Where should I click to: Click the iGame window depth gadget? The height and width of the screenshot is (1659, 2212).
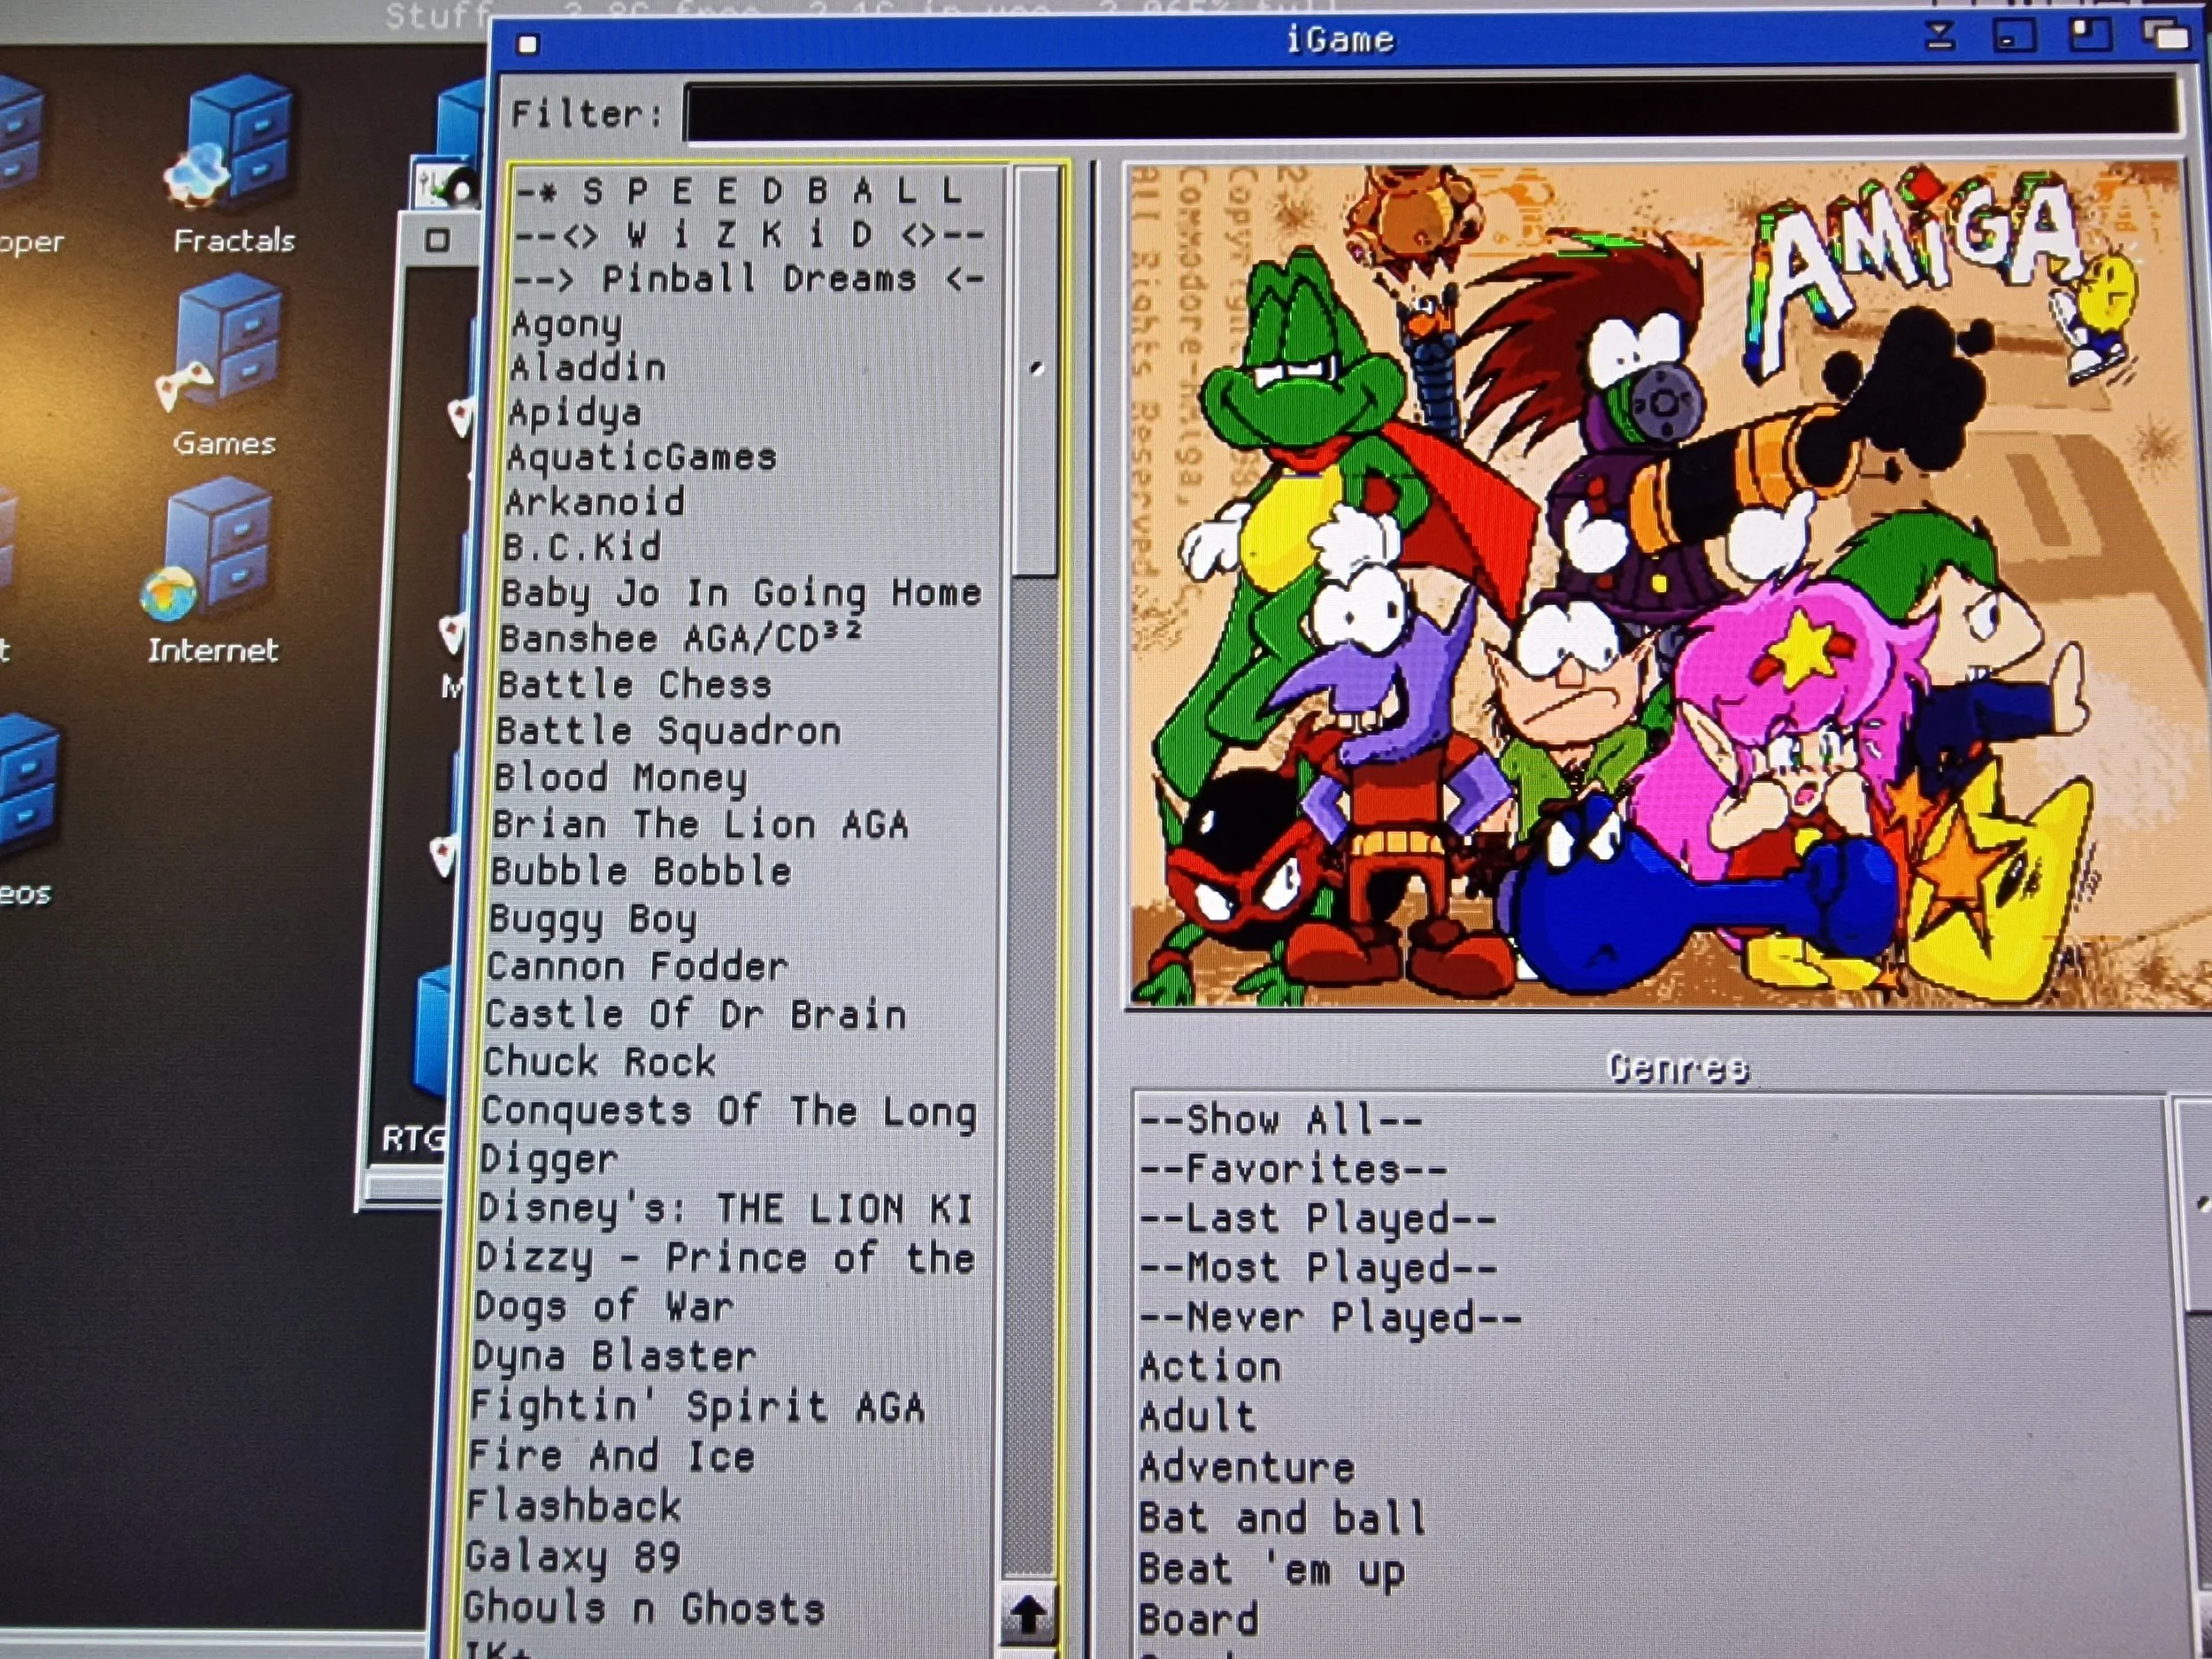pos(2166,36)
